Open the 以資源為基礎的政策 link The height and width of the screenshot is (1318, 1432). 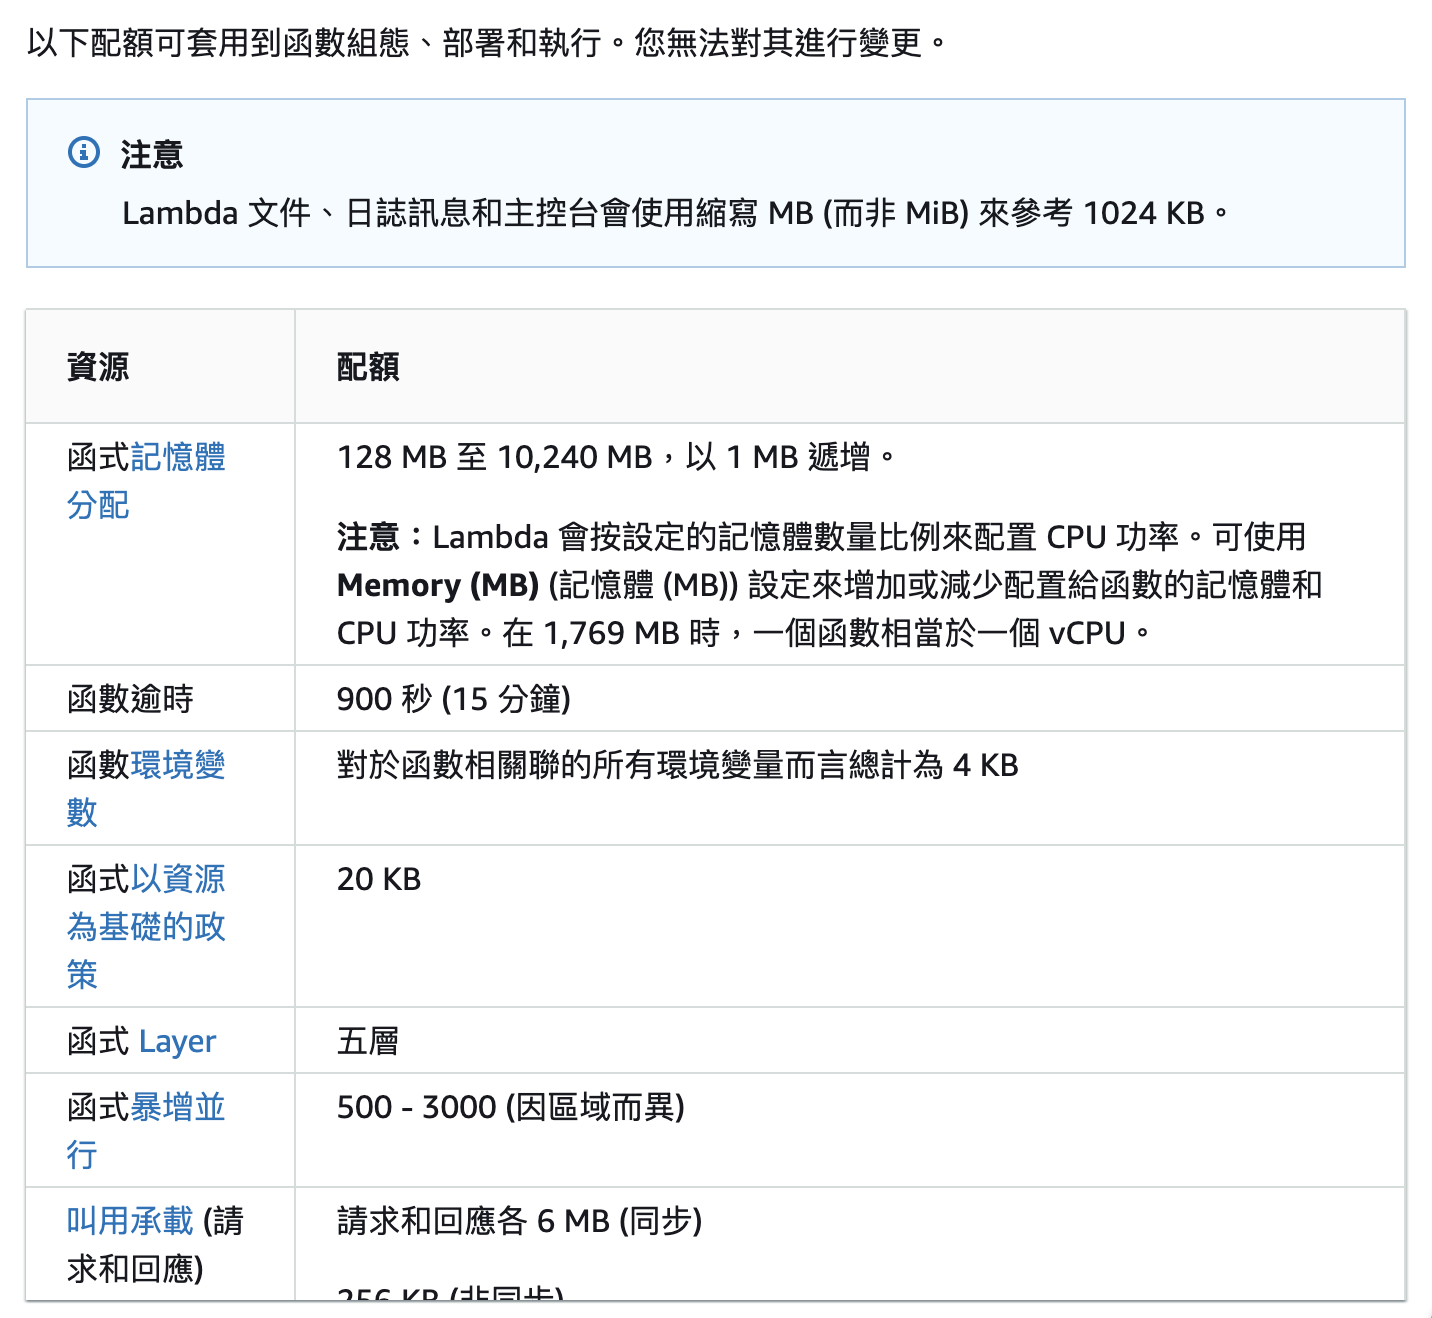(x=146, y=927)
